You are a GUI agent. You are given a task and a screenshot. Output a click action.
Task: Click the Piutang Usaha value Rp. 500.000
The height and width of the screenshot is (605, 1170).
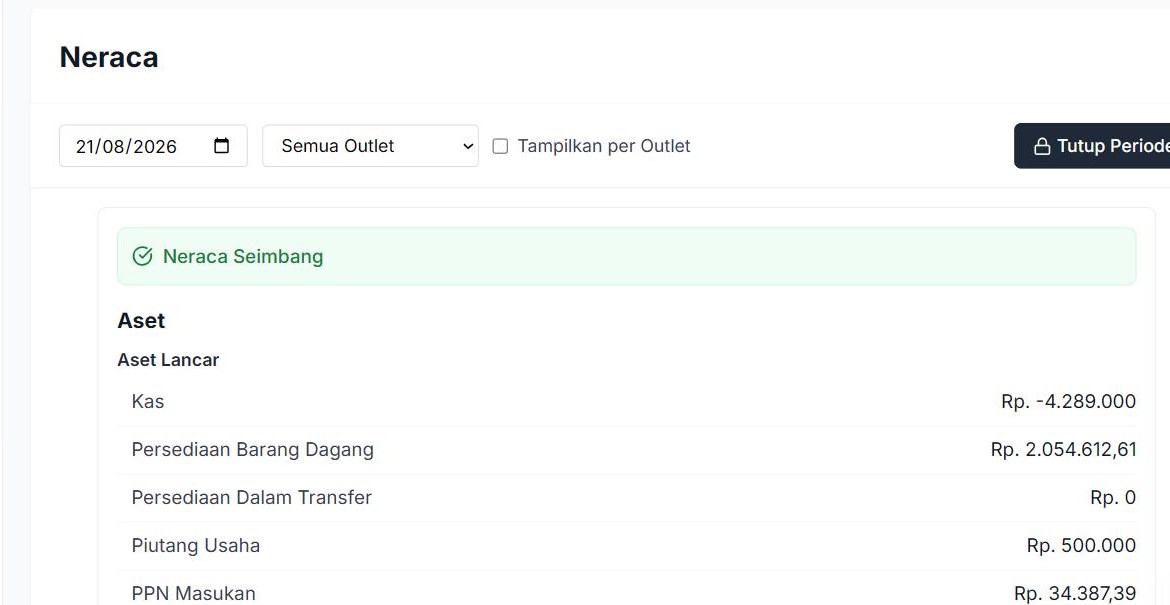tap(1081, 545)
